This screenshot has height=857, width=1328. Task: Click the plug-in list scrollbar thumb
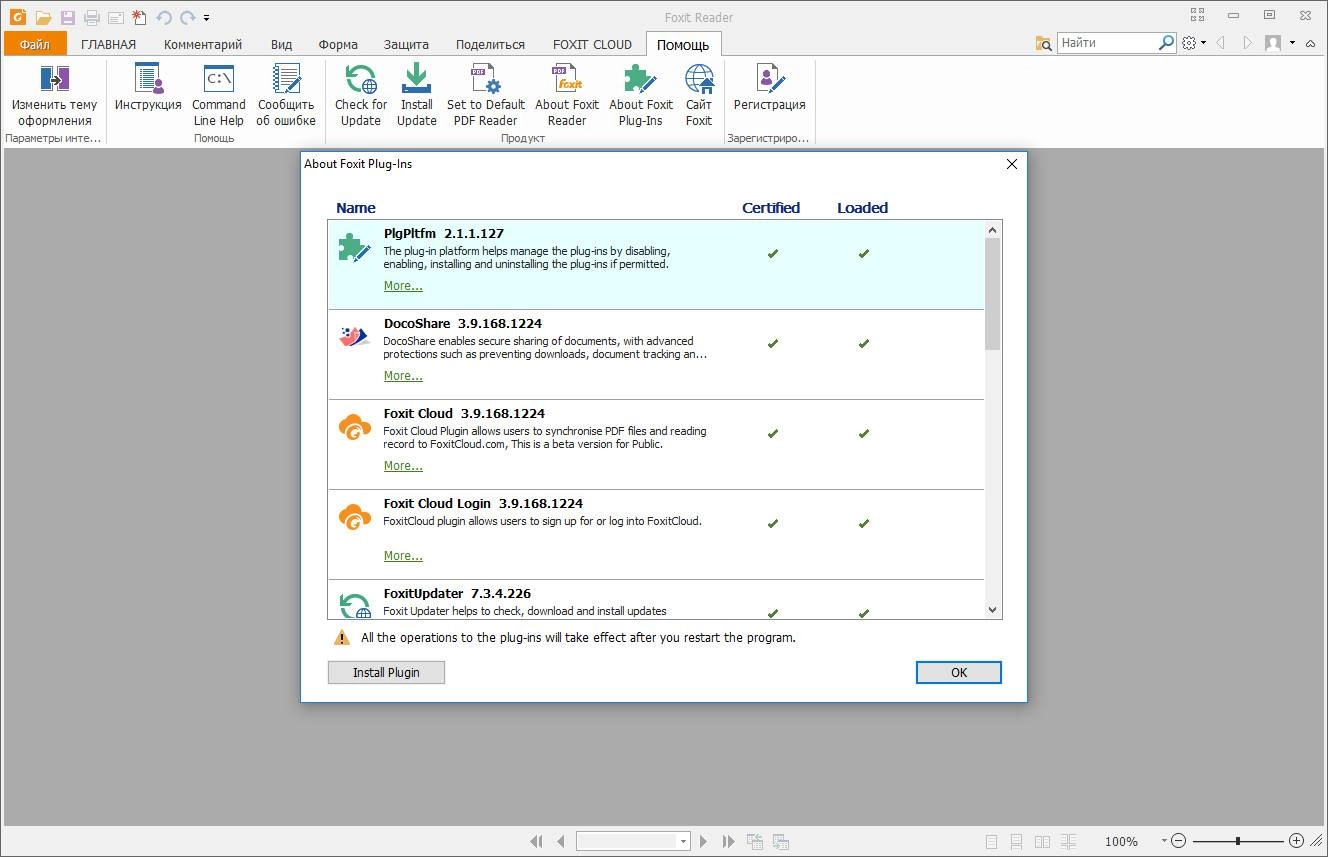tap(992, 294)
